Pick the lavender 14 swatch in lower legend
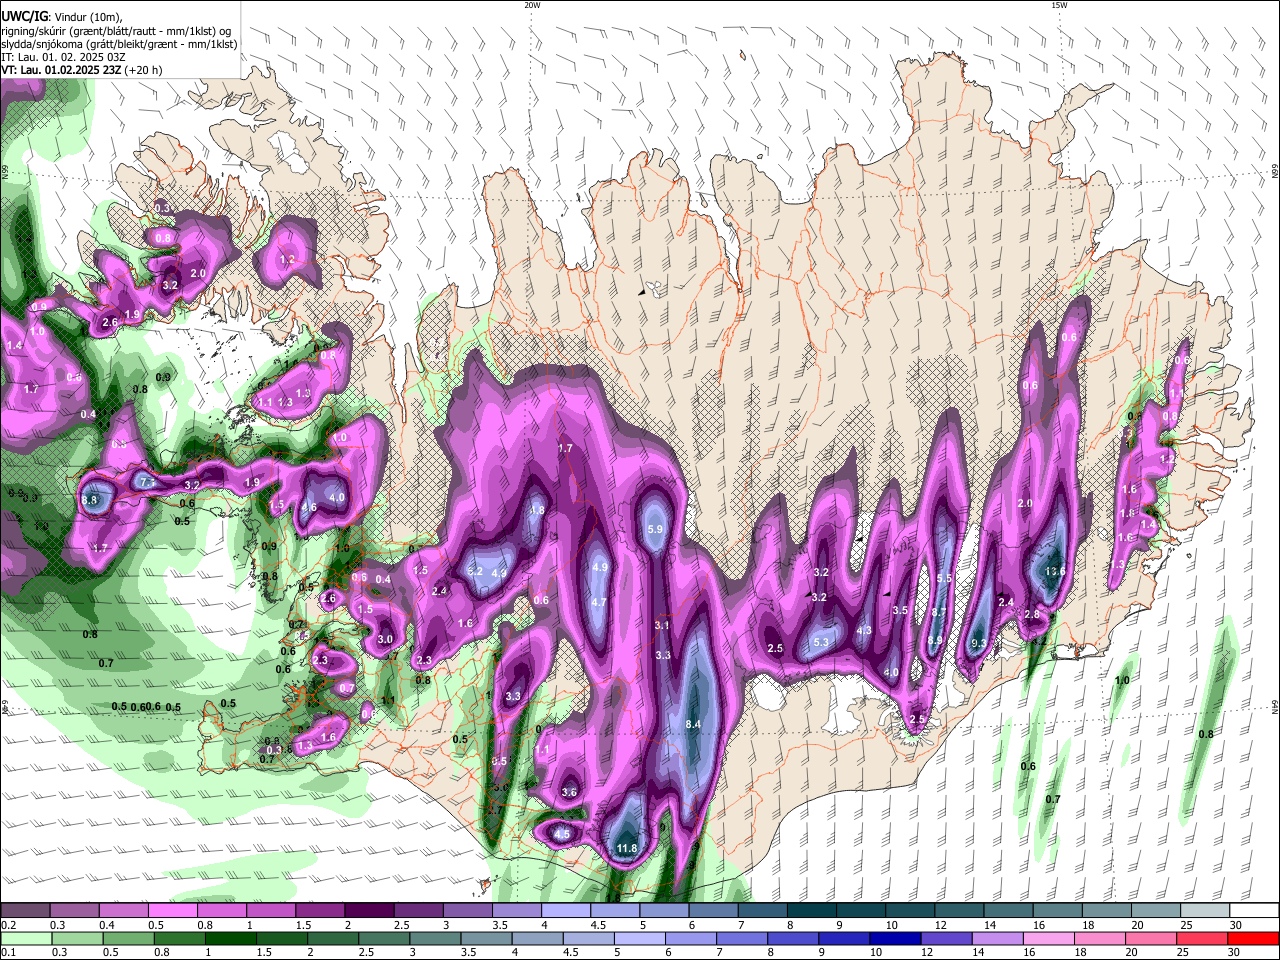 coord(996,938)
